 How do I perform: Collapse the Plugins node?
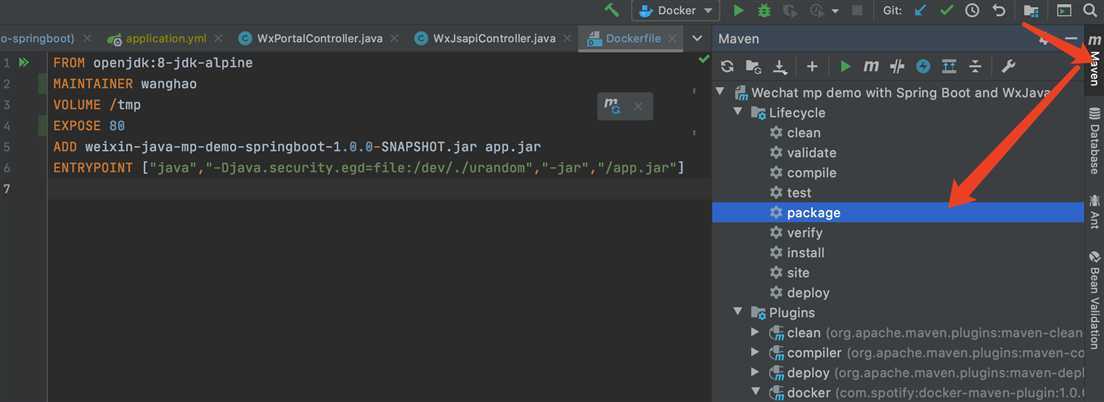(x=737, y=313)
